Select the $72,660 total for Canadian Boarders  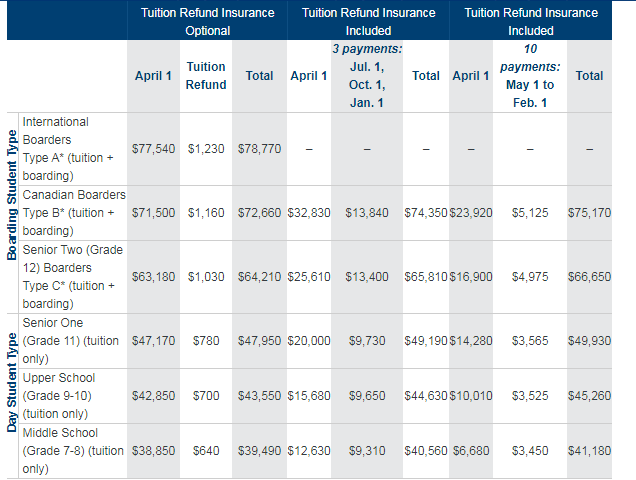(259, 213)
